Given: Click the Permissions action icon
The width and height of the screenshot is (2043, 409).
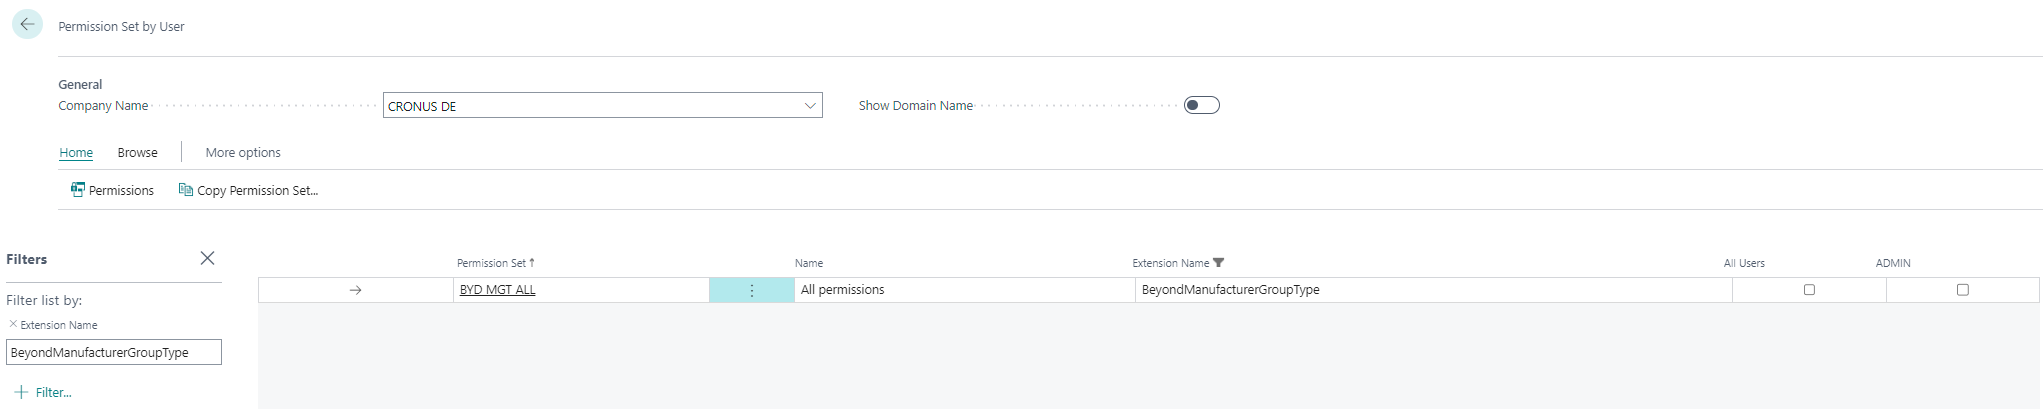Looking at the screenshot, I should [78, 189].
